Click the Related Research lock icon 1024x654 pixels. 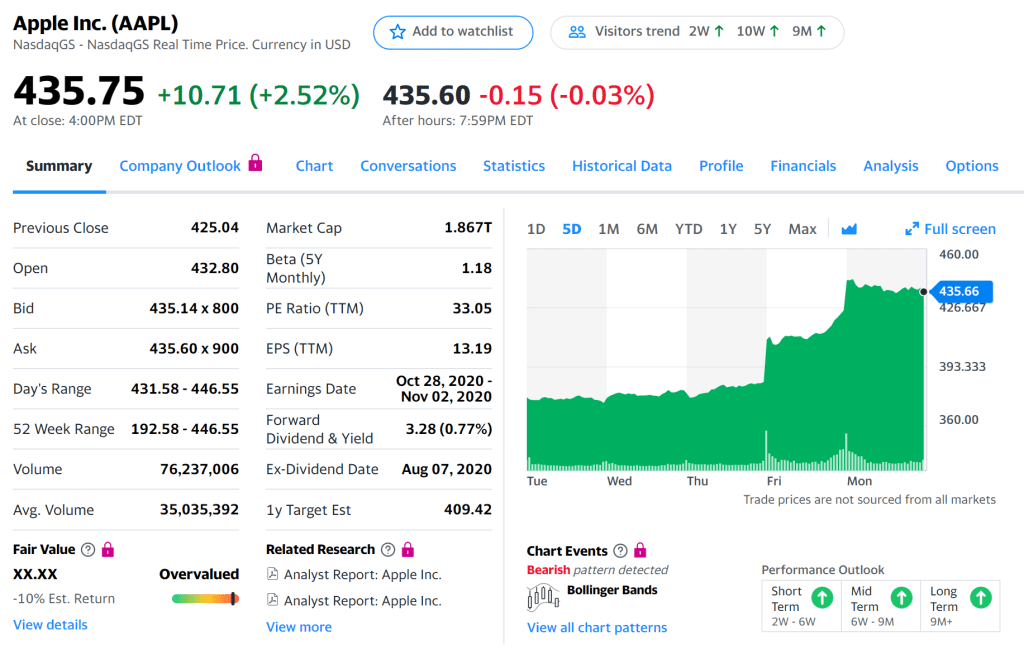tap(407, 550)
